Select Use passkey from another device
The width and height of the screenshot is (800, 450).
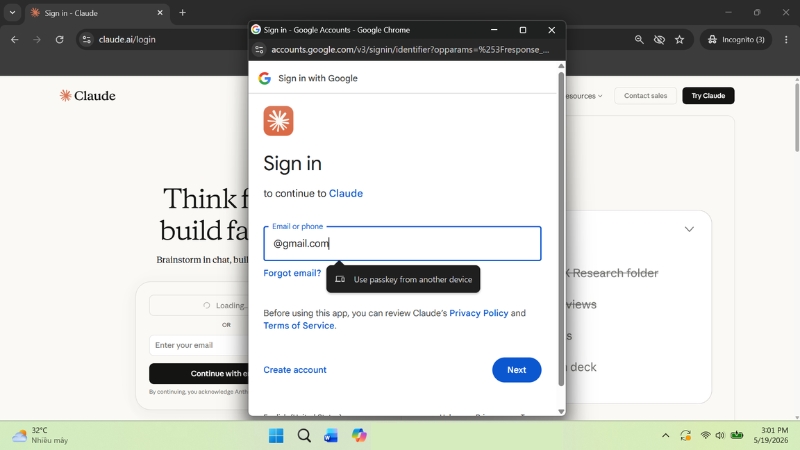tap(403, 280)
